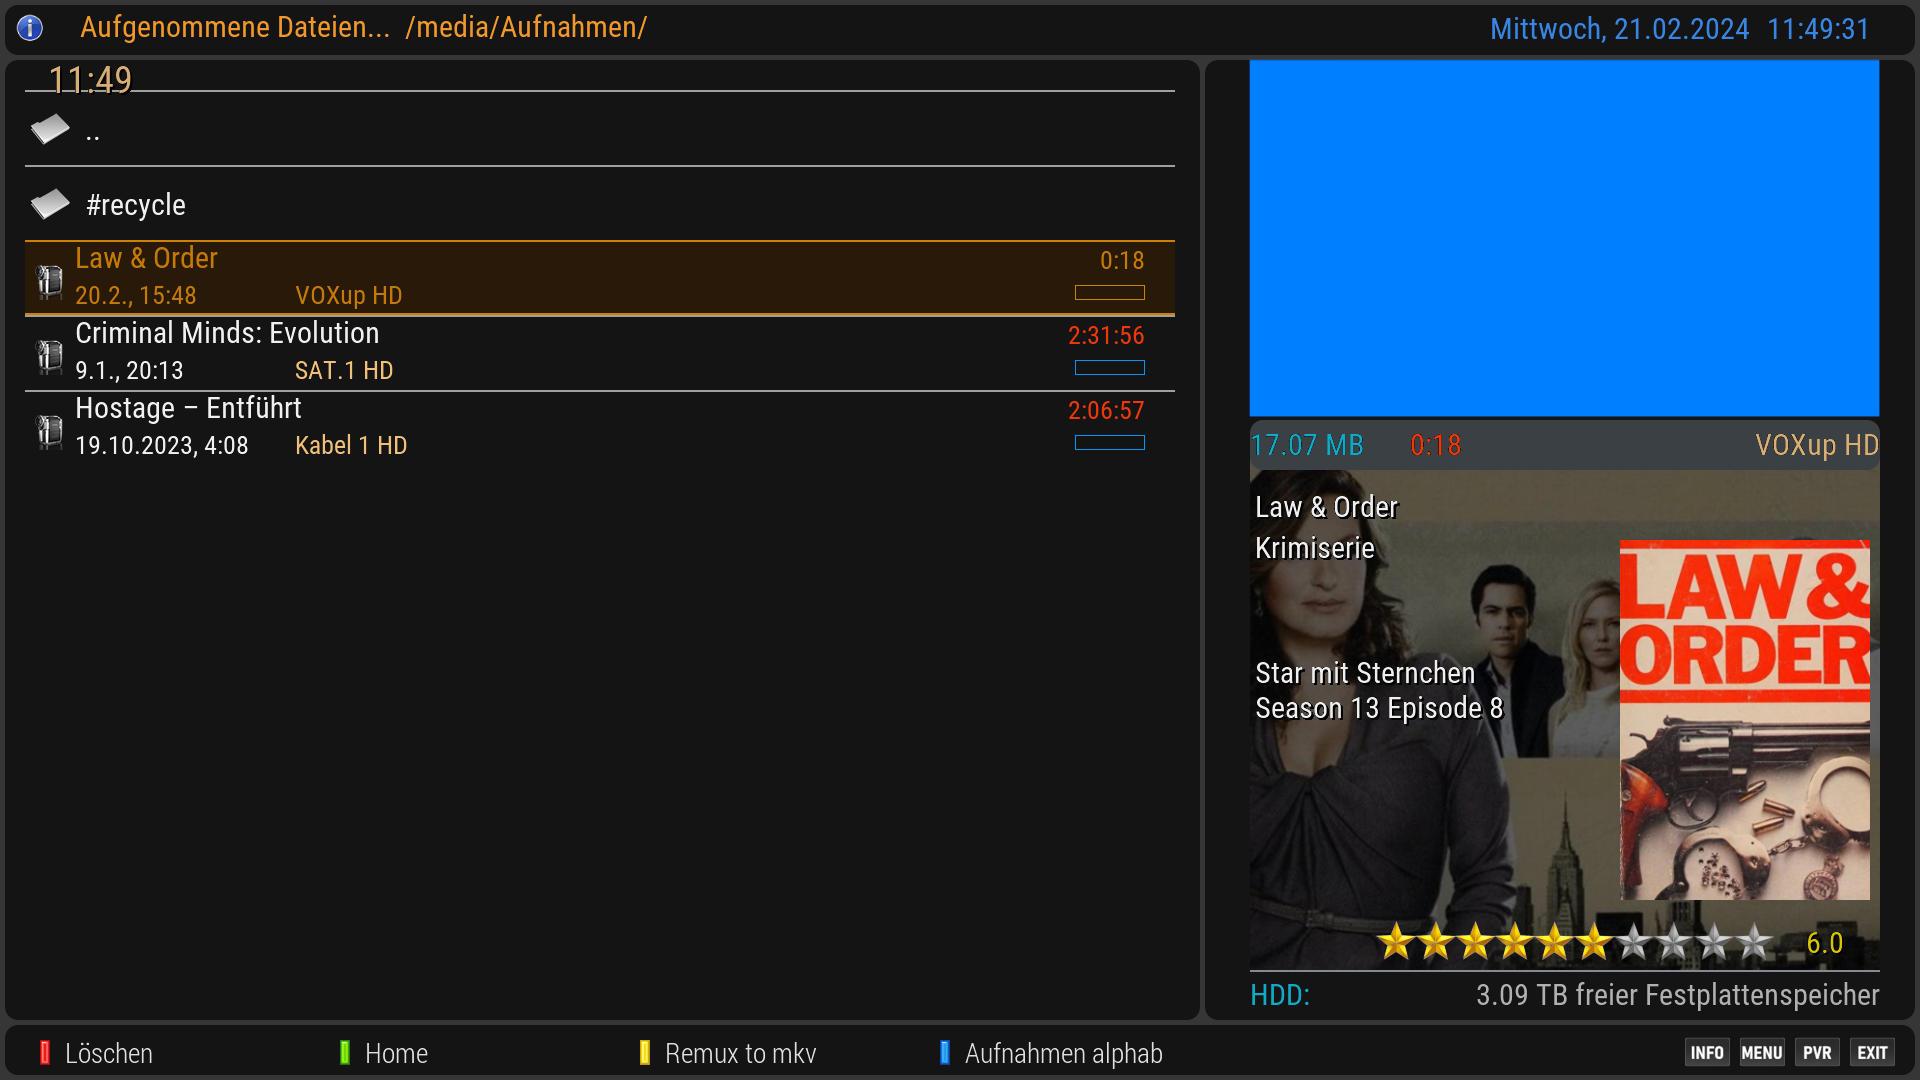This screenshot has width=1920, height=1080.
Task: Click the Law & Order progress bar
Action: (1109, 293)
